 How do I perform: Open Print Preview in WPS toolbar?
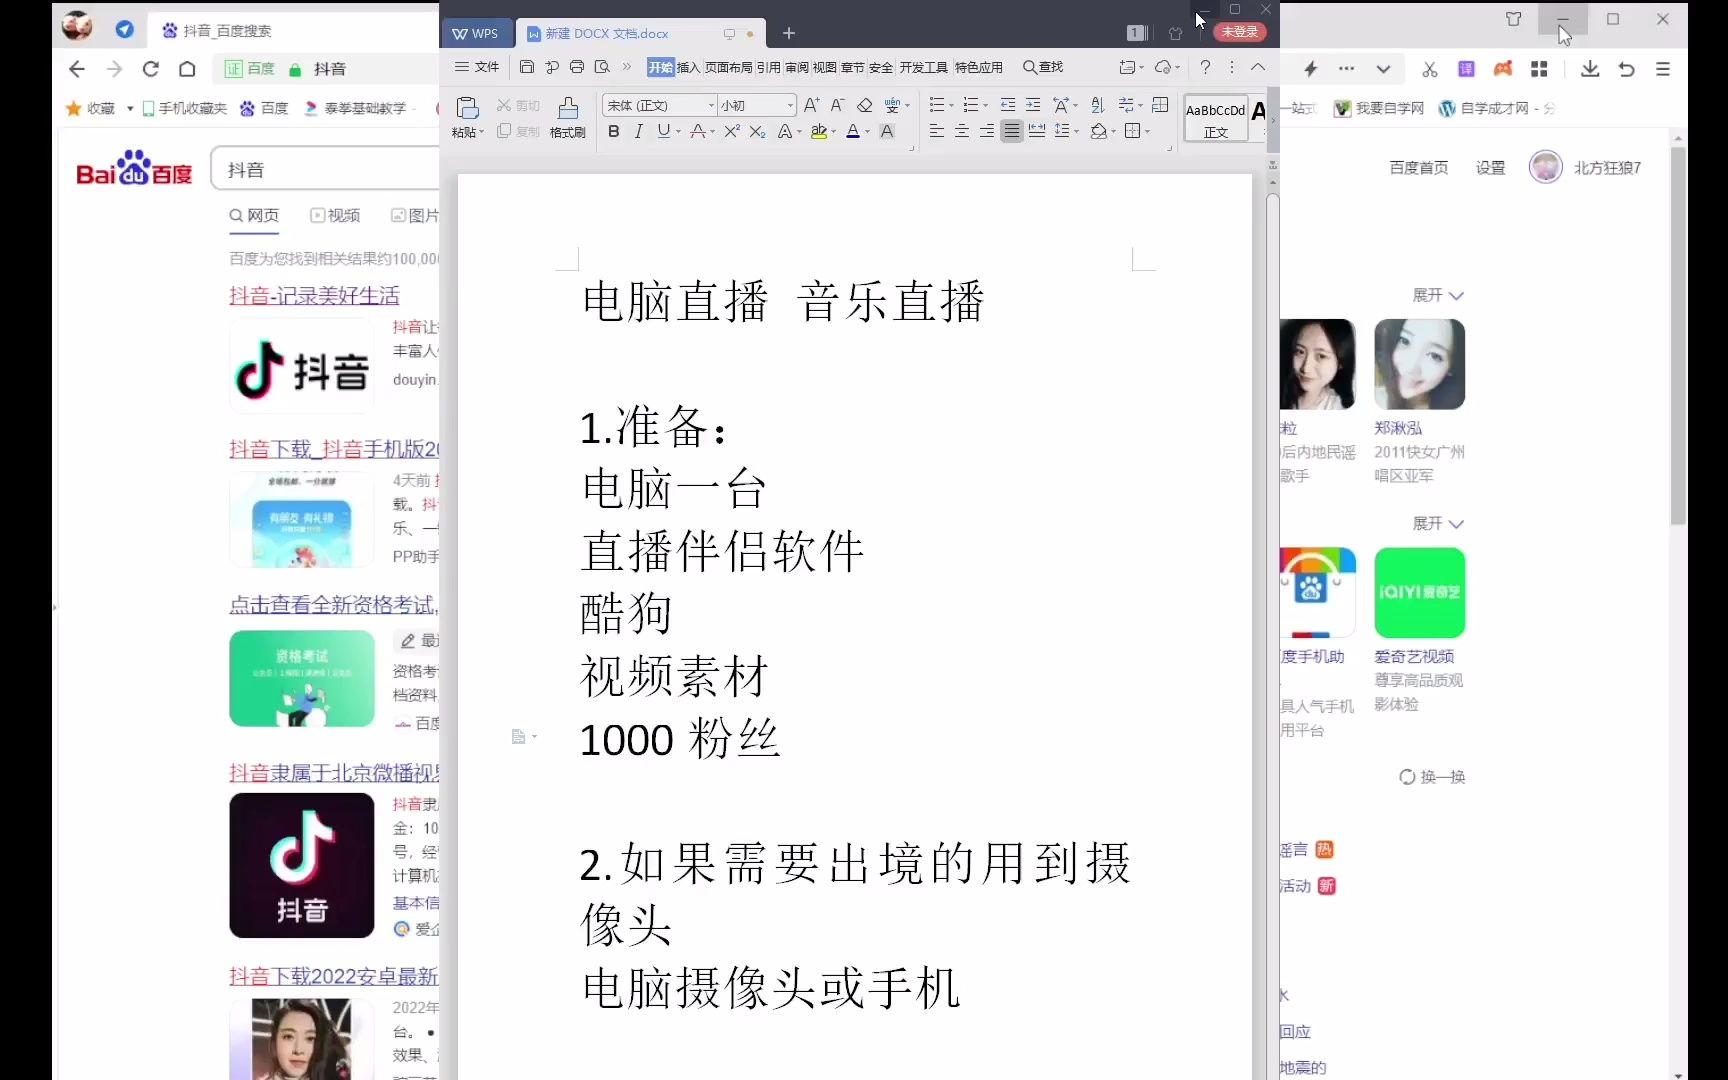pyautogui.click(x=602, y=67)
